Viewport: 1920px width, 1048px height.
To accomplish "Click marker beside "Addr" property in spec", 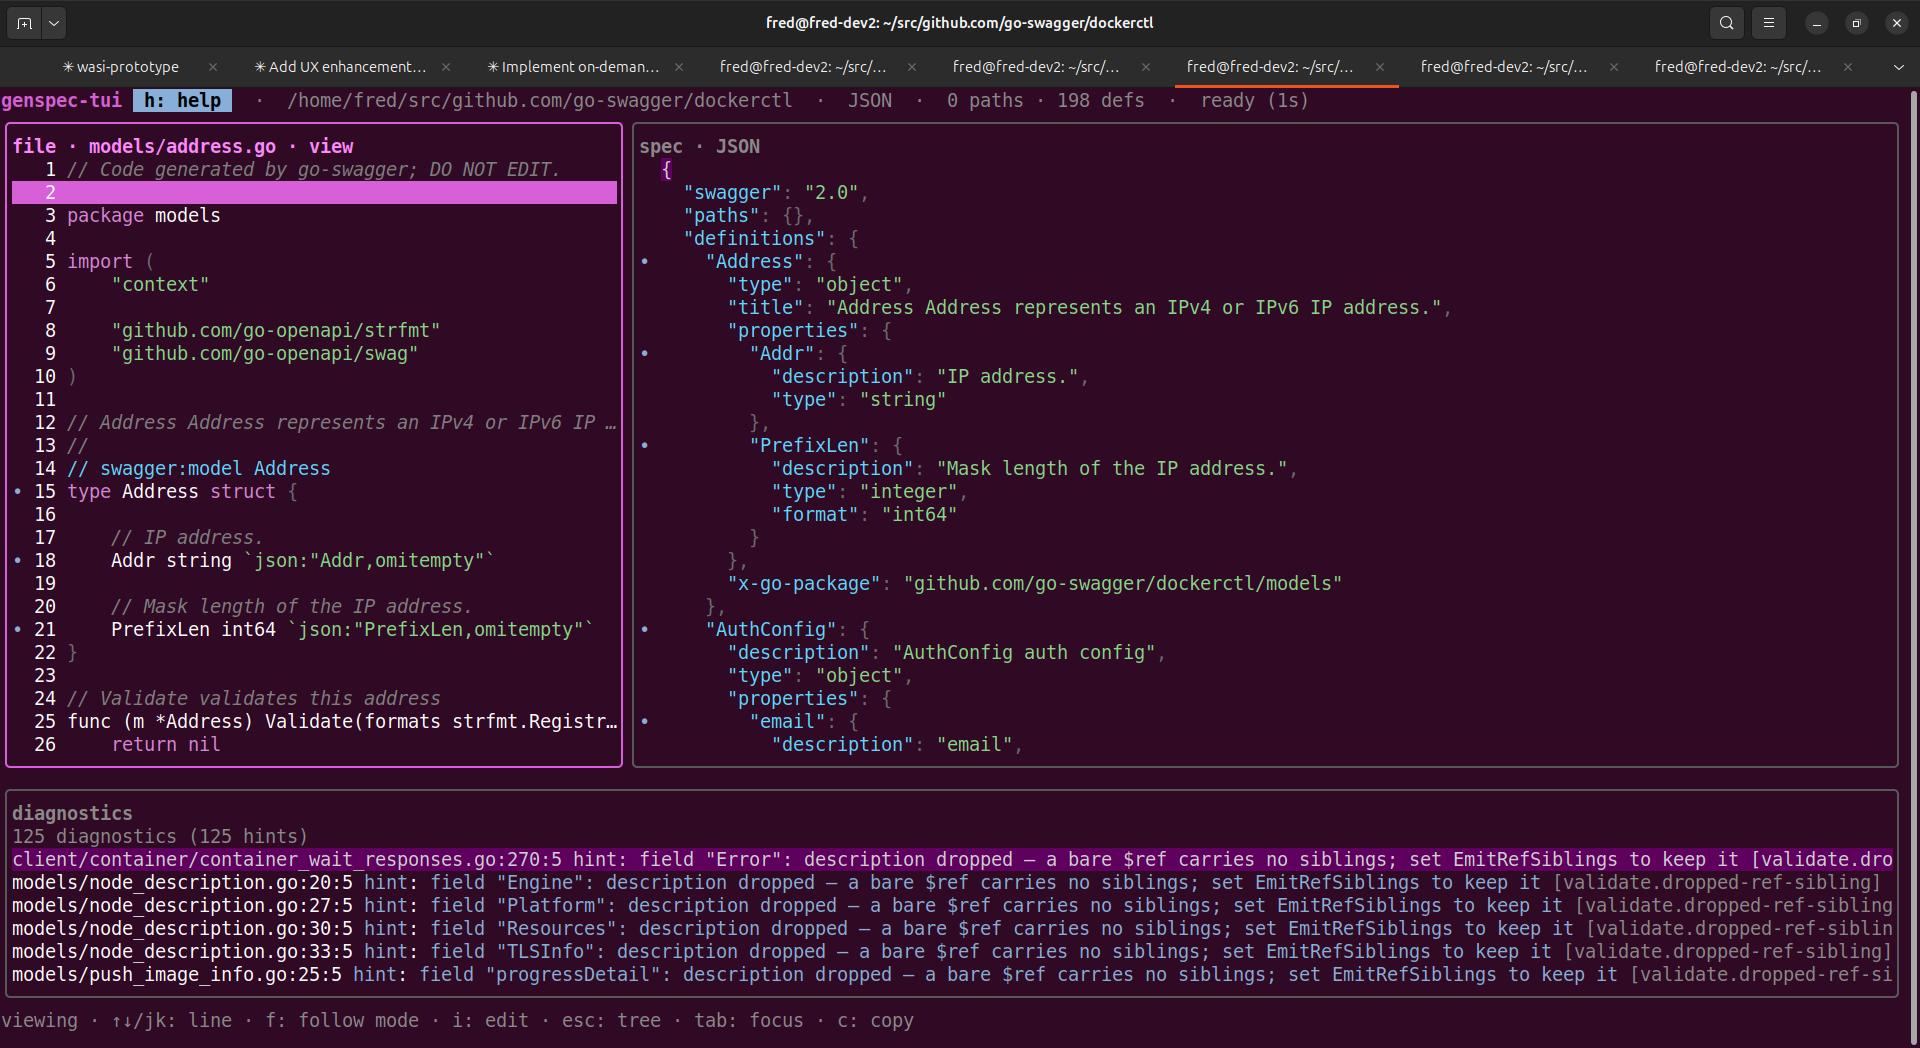I will [645, 353].
